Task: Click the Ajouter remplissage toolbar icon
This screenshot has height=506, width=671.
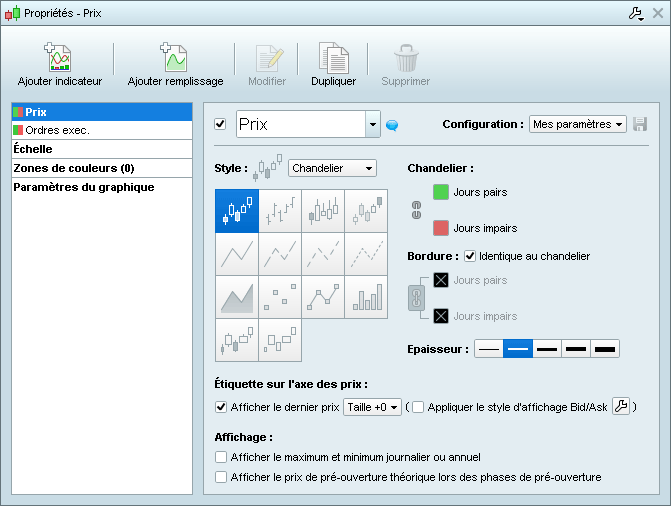Action: pos(174,57)
